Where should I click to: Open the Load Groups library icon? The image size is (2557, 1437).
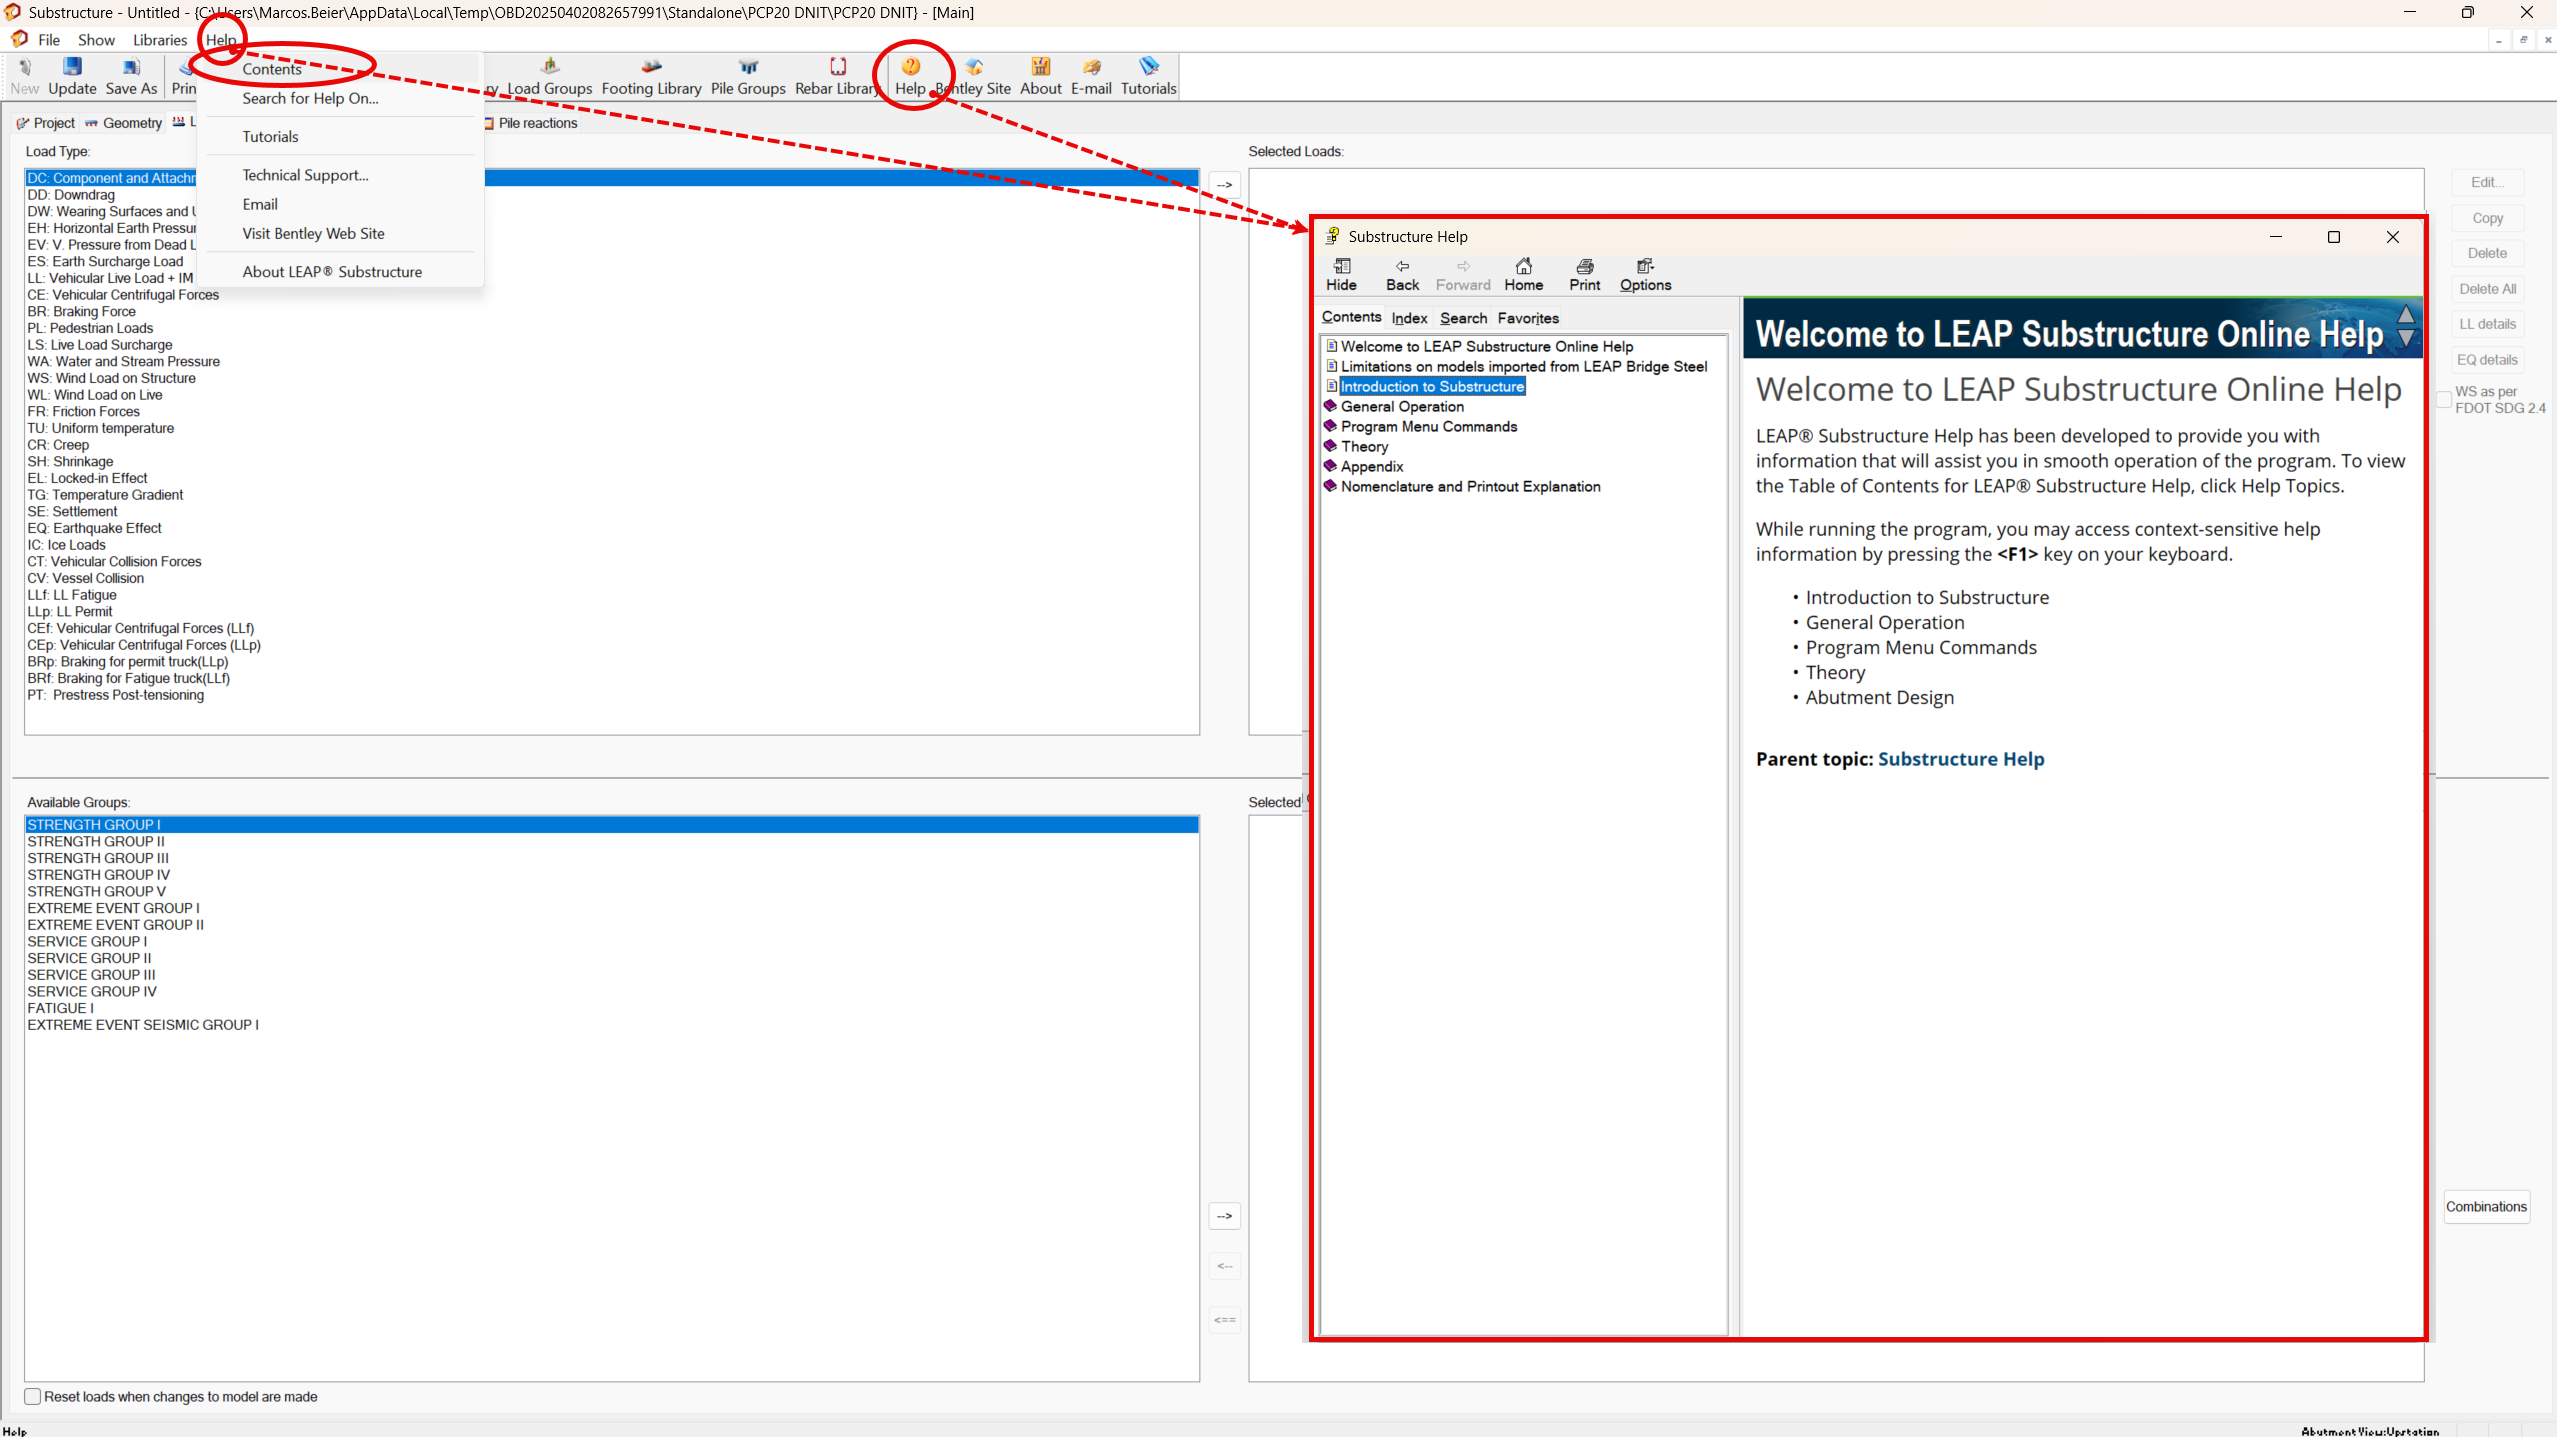pos(549,76)
